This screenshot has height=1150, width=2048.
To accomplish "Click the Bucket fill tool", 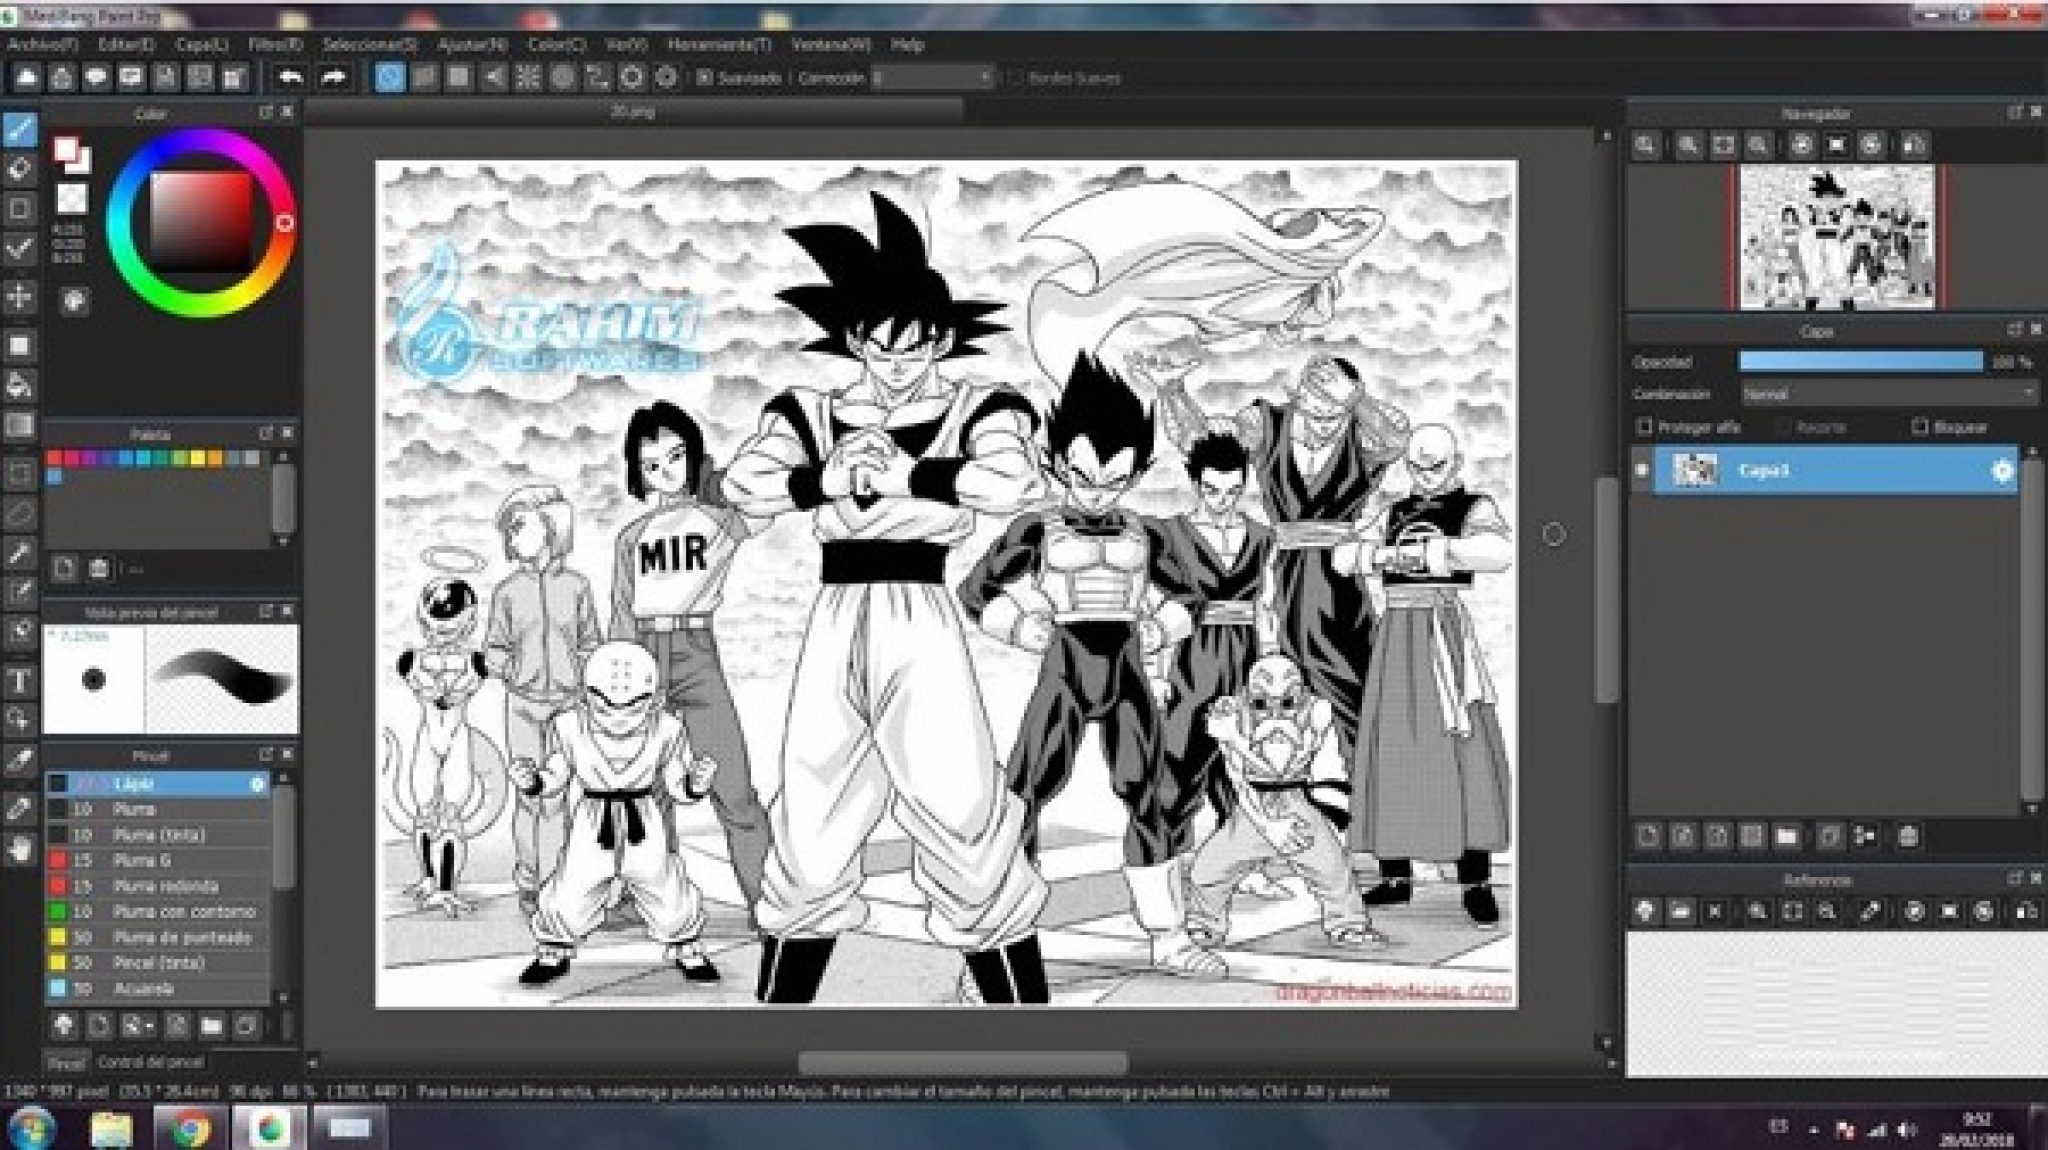I will tap(19, 386).
